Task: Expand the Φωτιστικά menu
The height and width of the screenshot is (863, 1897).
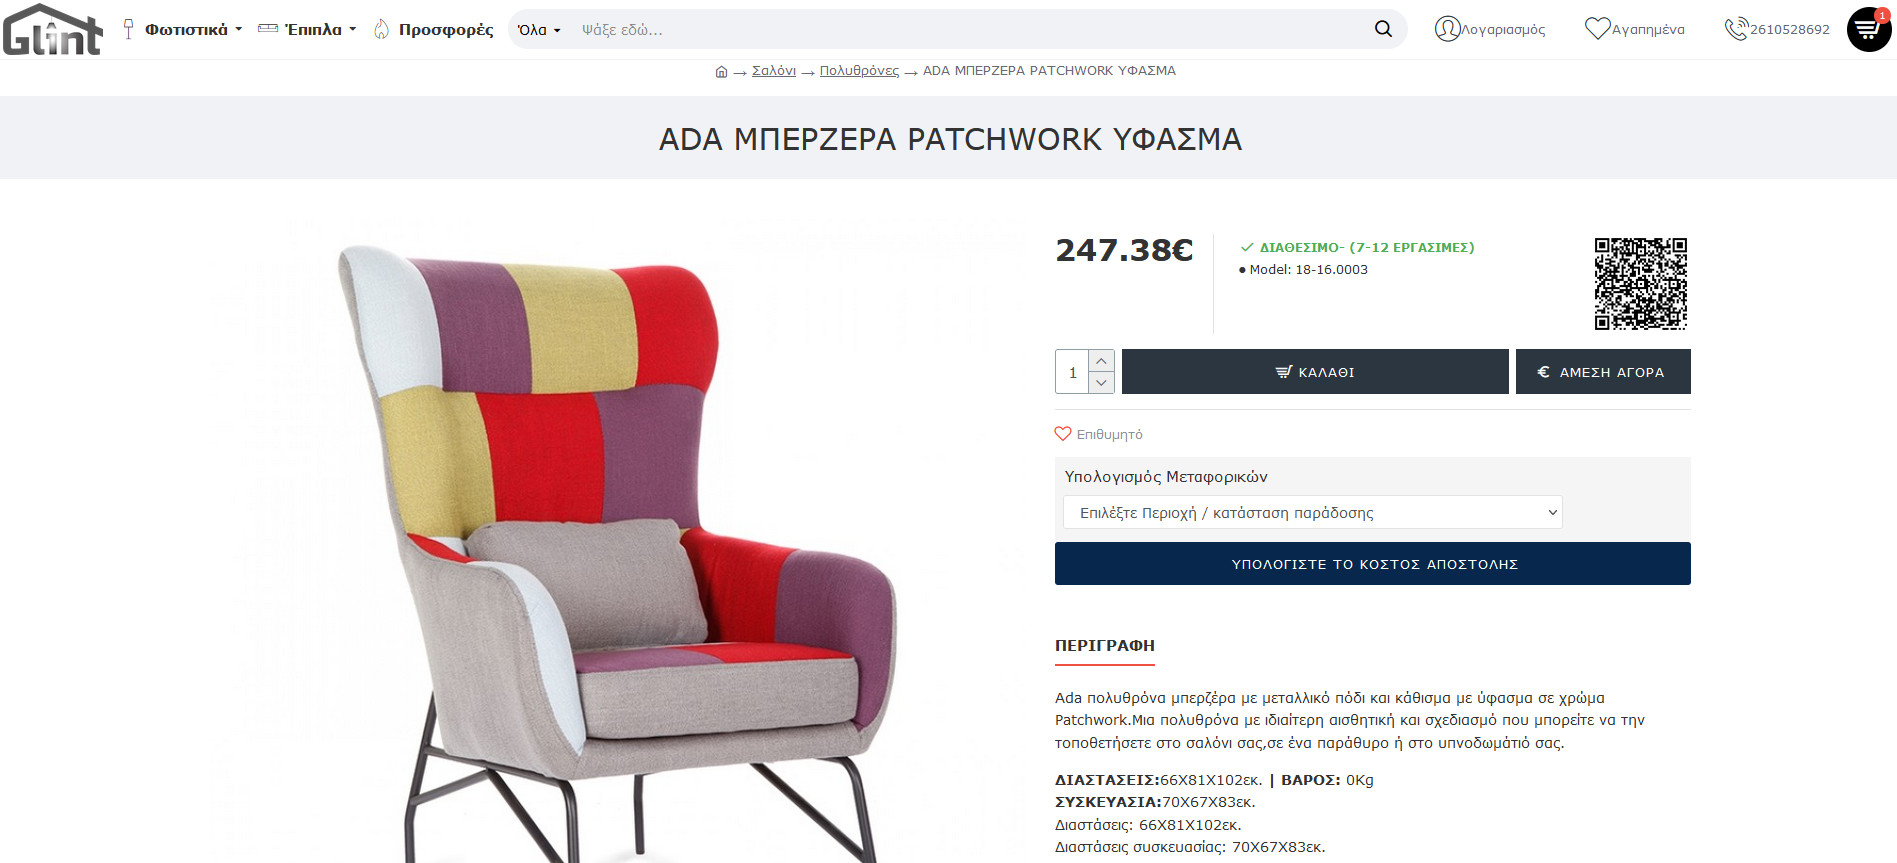Action: [183, 29]
